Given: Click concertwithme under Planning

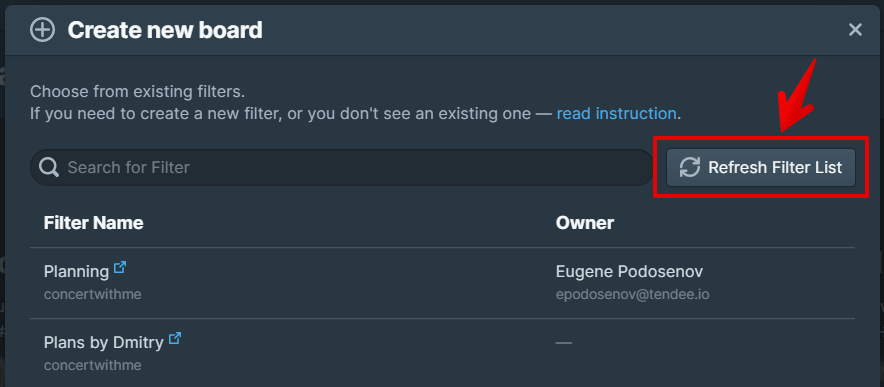Looking at the screenshot, I should pos(92,294).
